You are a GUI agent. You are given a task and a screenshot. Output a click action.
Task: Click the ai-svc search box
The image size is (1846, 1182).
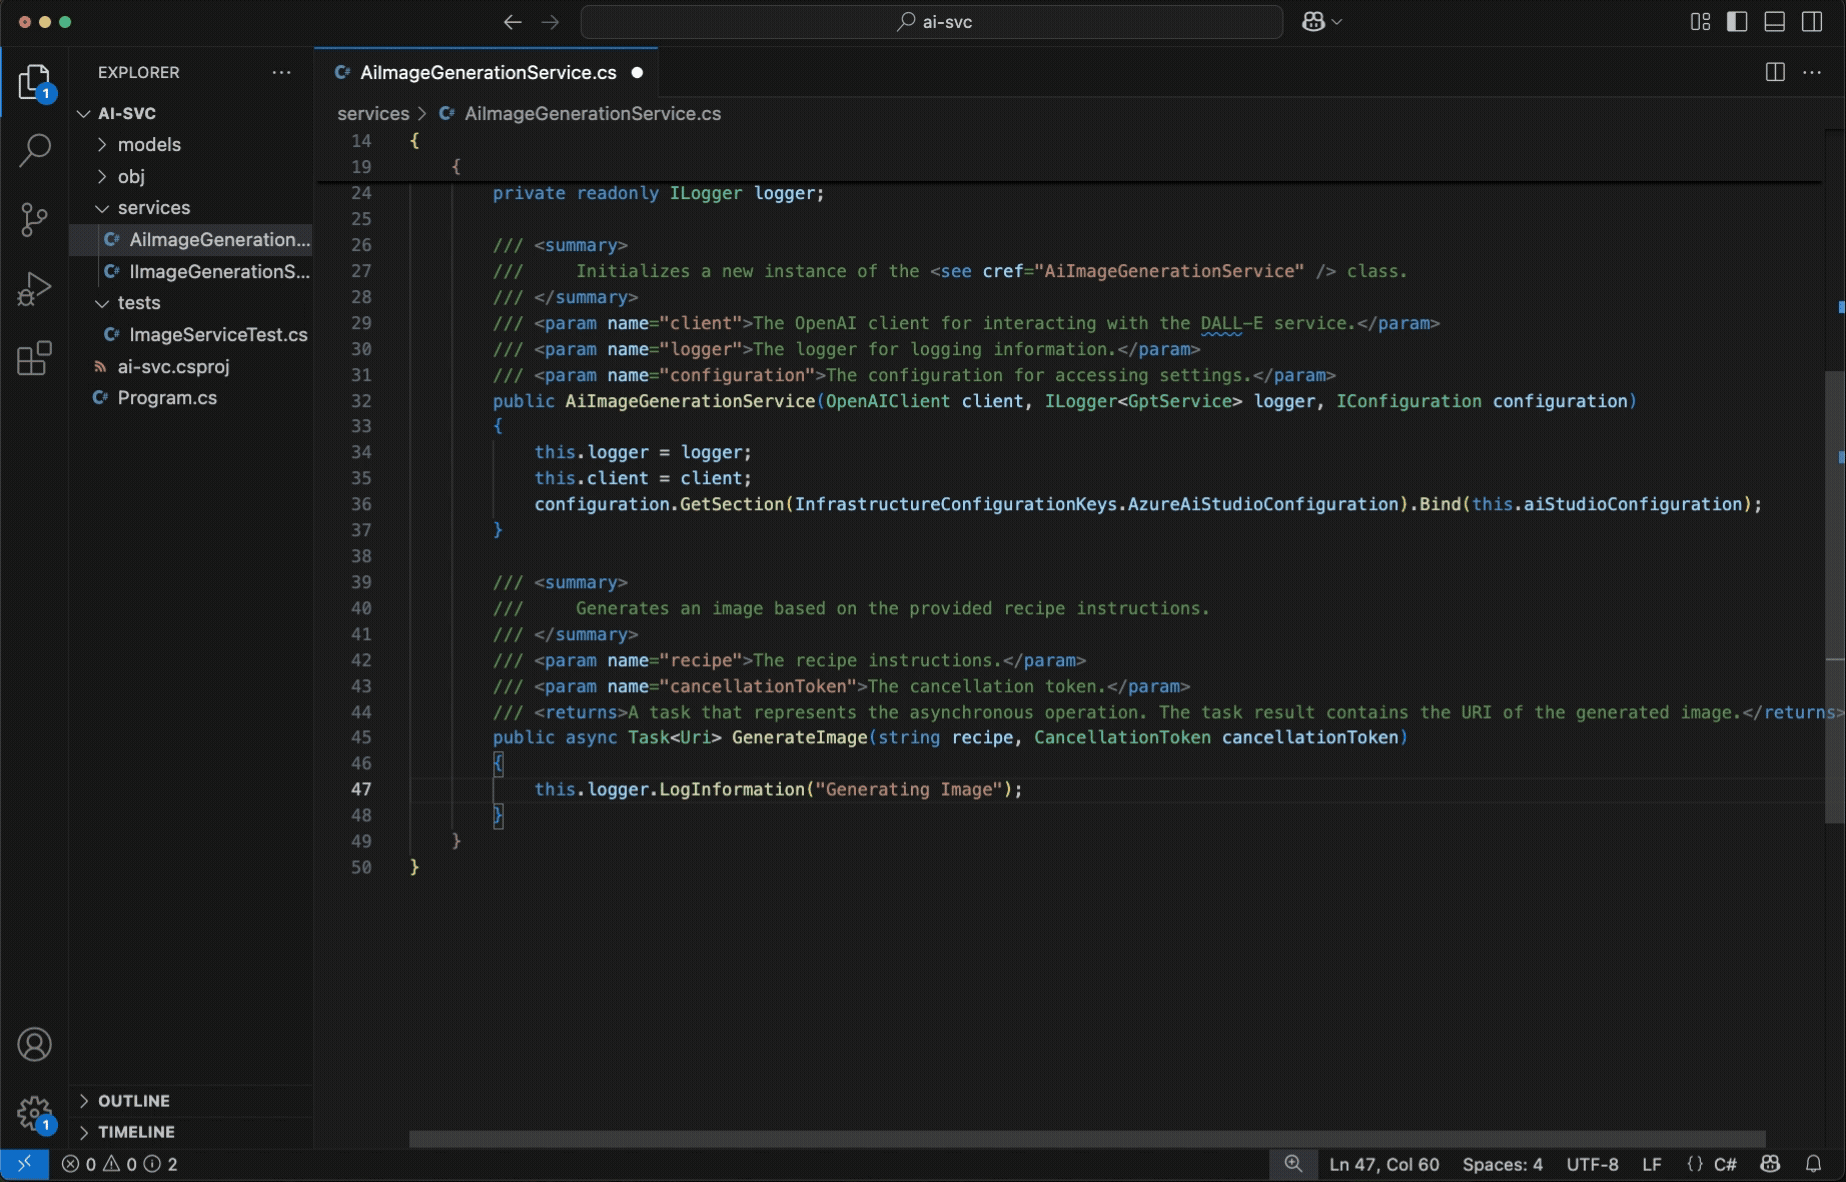[x=931, y=21]
